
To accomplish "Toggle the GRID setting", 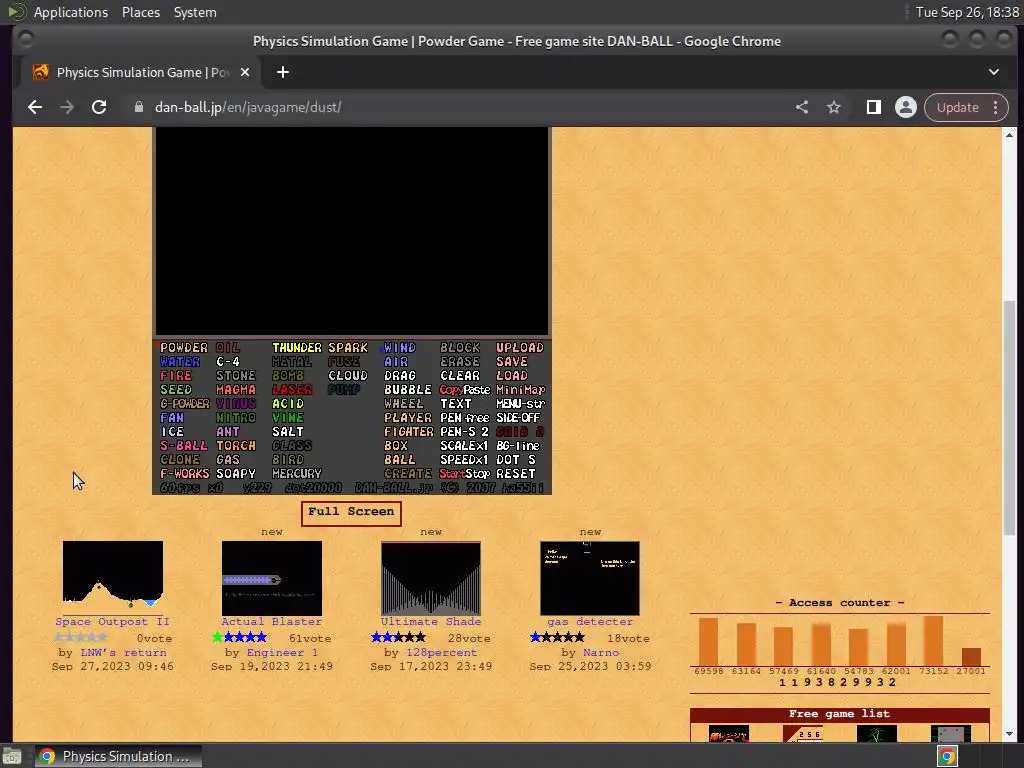I will (520, 432).
